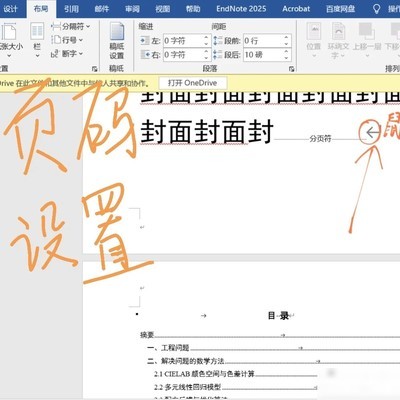Click the 目录 heading in document
Viewport: 400px width, 400px height.
tap(278, 315)
